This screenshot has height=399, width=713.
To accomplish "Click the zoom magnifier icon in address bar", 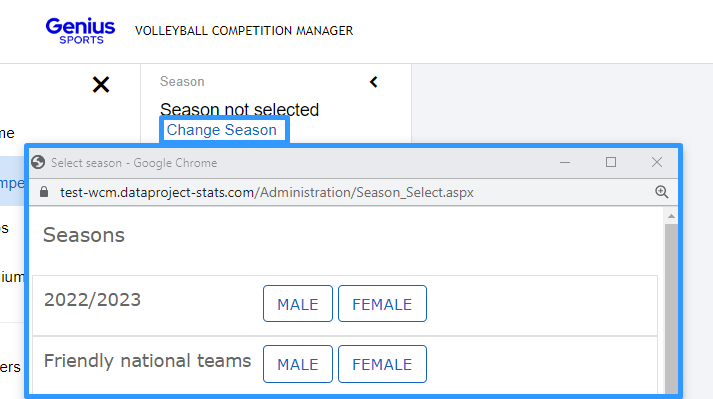I will pos(662,192).
